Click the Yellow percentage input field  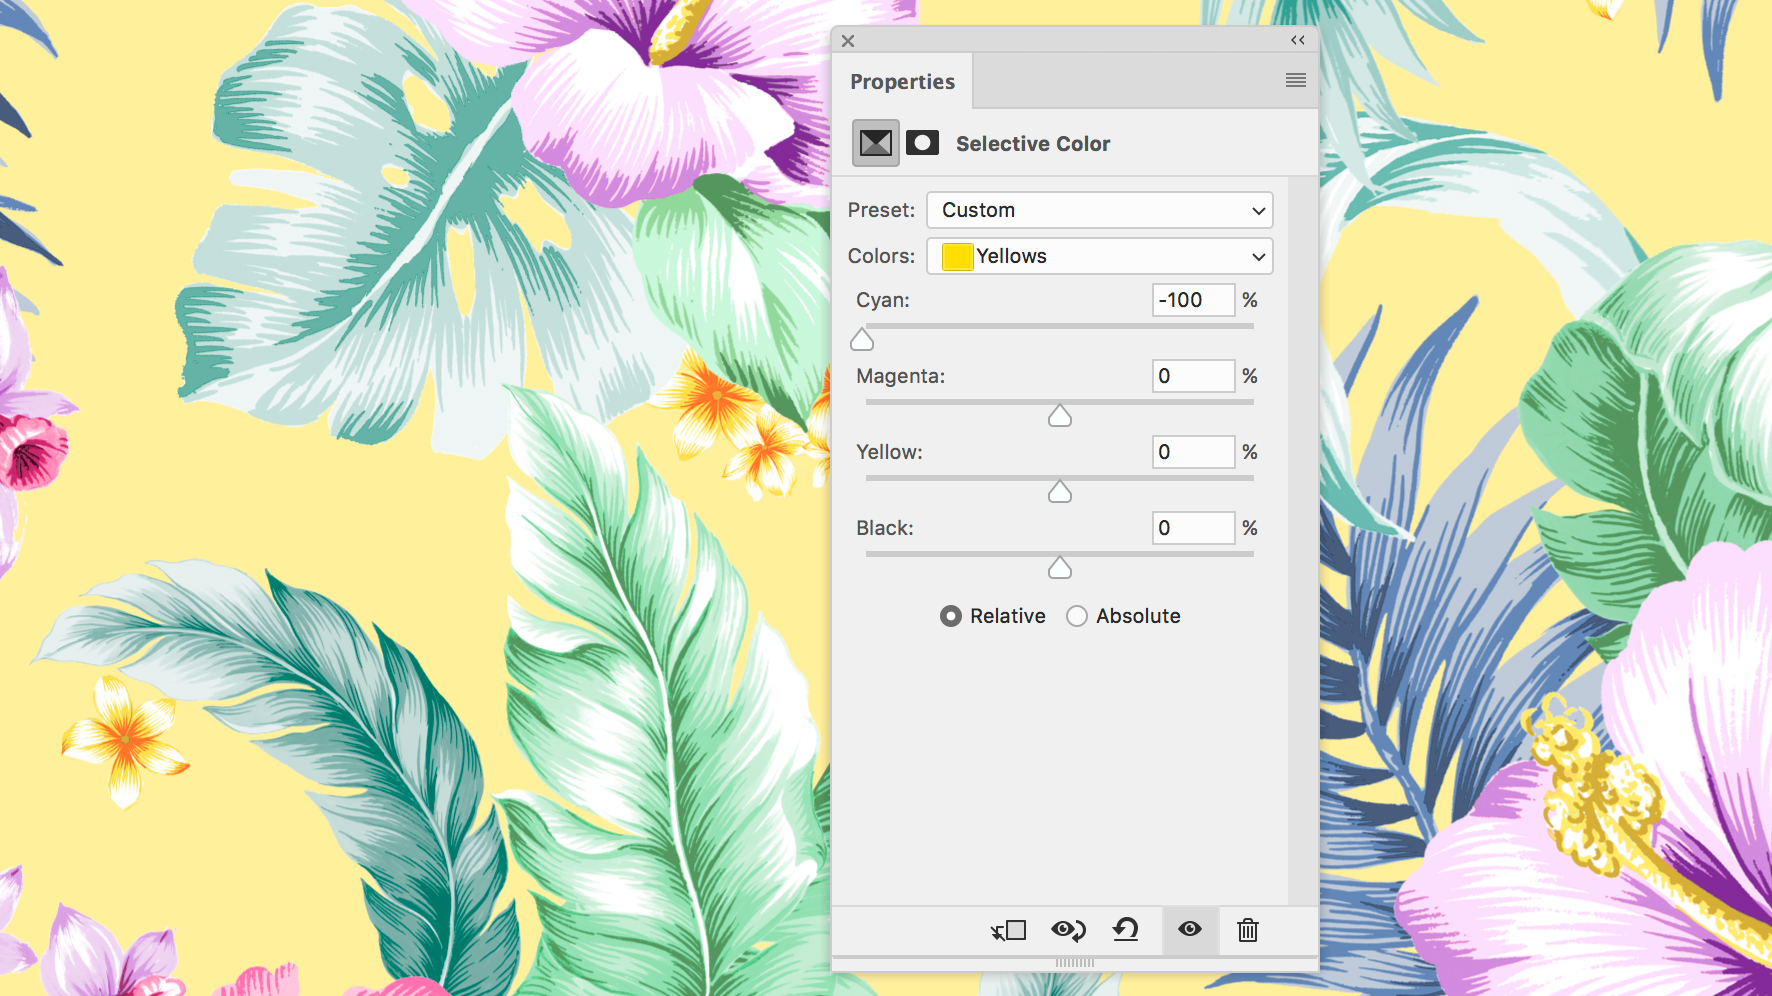(1194, 452)
